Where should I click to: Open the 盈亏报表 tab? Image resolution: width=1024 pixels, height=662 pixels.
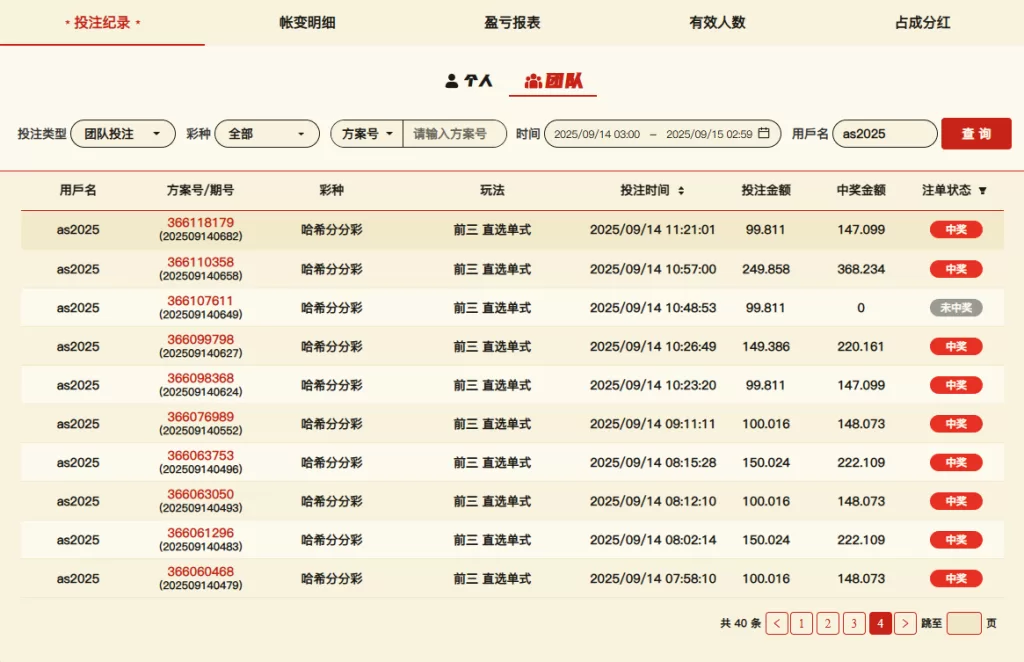(512, 22)
